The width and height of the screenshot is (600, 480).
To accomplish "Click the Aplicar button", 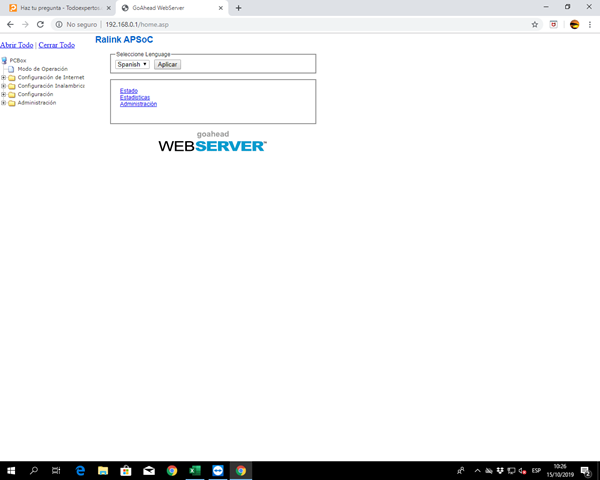I will (x=167, y=64).
